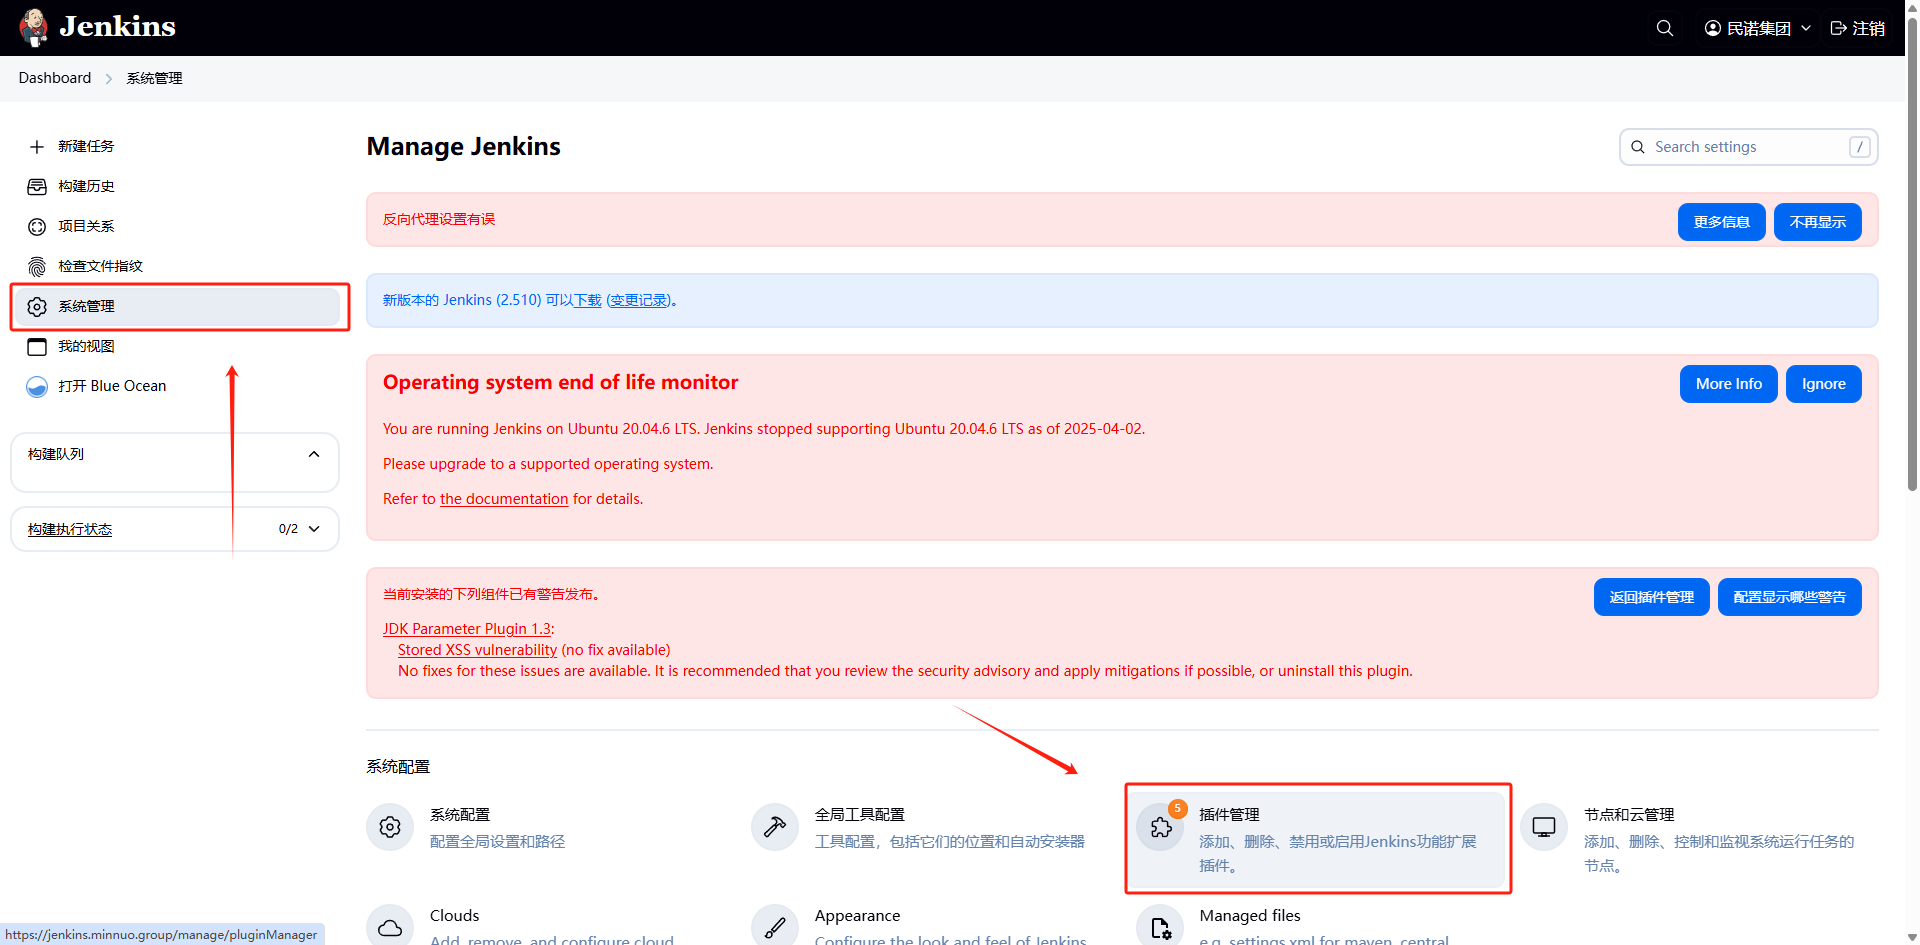
Task: Click the 全局工具配置 hammer icon
Action: tap(775, 827)
